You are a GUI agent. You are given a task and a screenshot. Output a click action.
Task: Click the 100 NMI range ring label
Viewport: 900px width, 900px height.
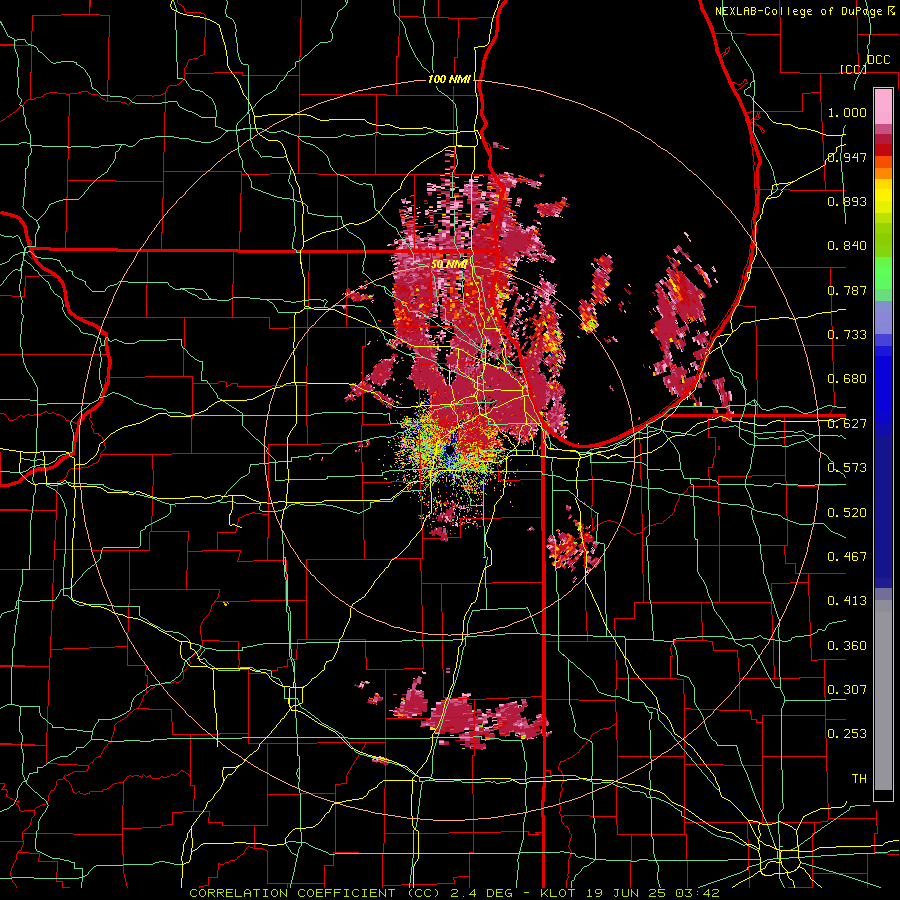tap(449, 79)
